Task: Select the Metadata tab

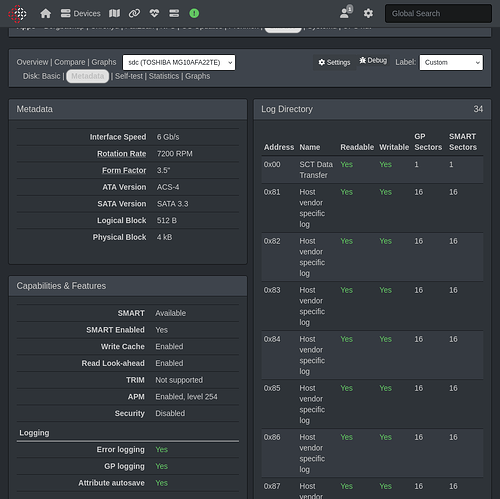Action: point(88,76)
